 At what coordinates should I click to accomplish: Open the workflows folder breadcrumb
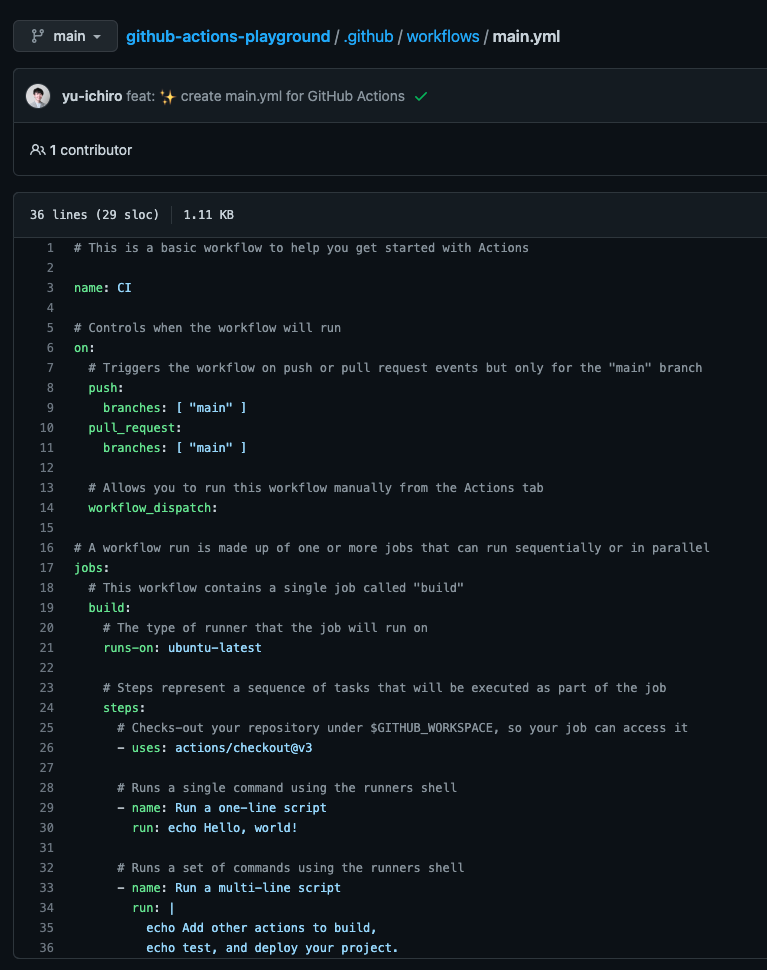[443, 36]
